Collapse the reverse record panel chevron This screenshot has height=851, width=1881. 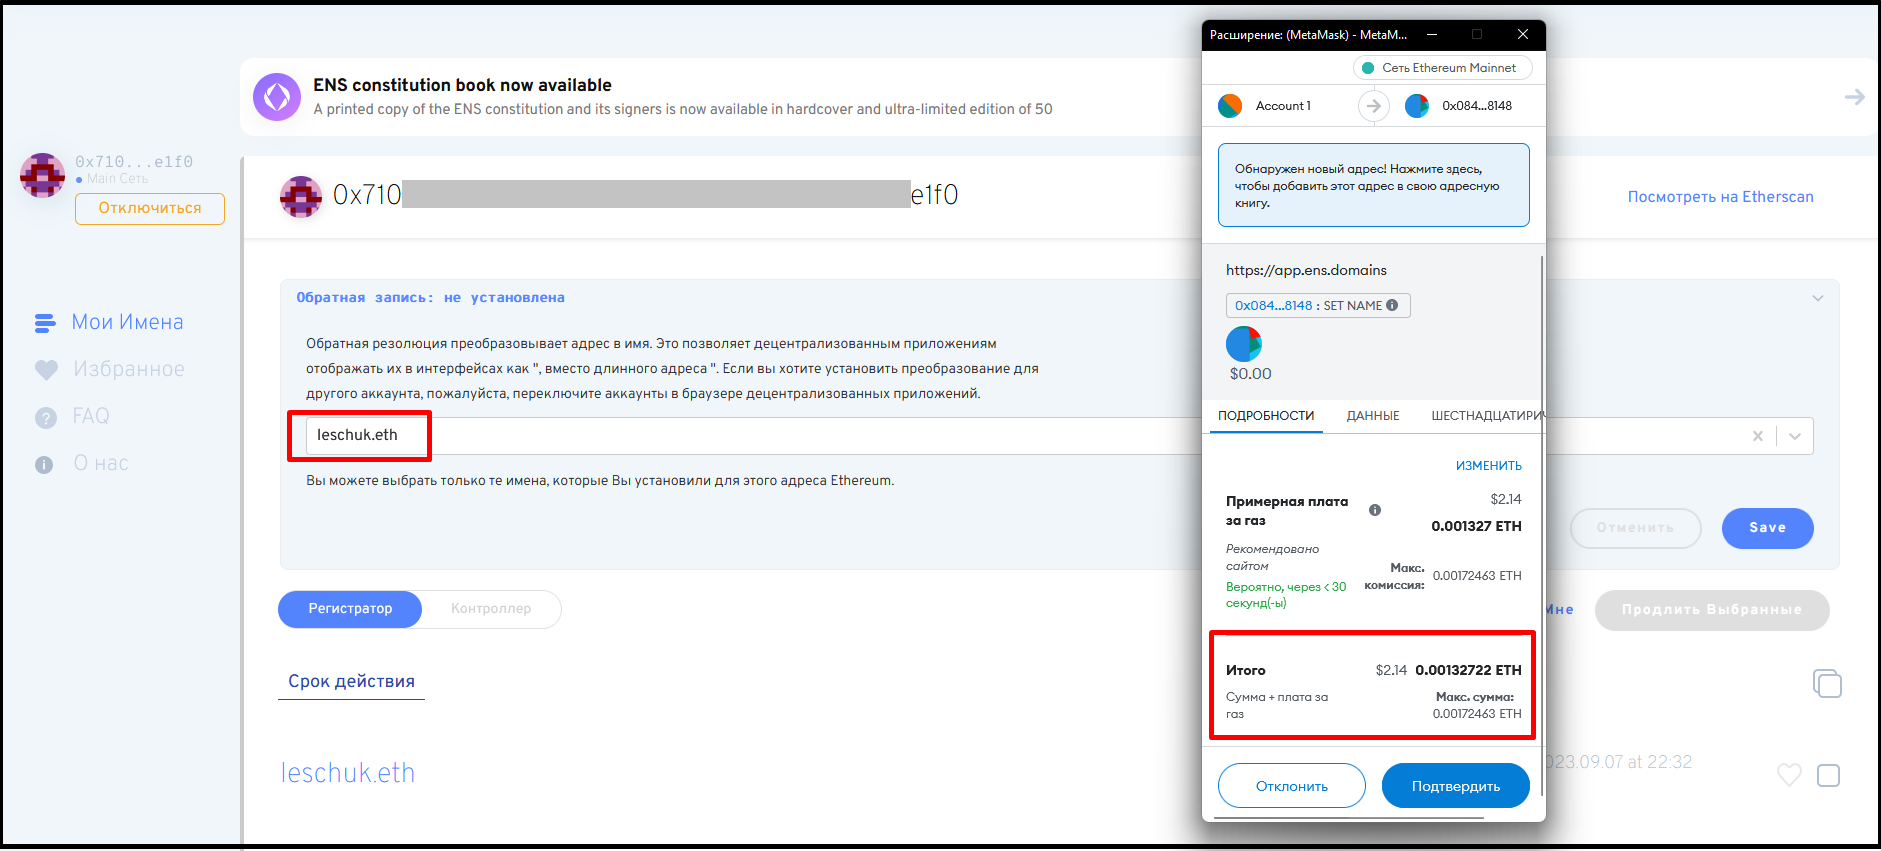tap(1818, 298)
